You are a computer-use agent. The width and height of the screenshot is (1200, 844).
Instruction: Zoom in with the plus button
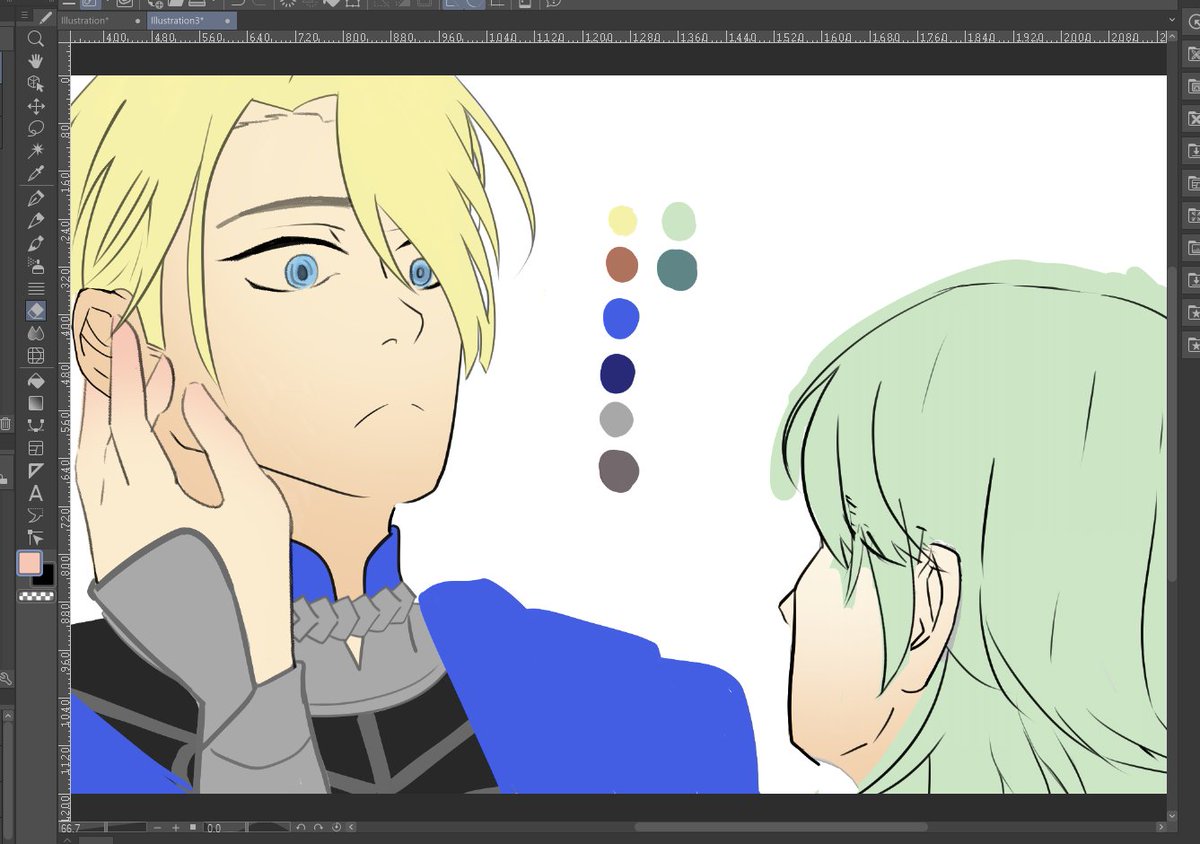176,828
